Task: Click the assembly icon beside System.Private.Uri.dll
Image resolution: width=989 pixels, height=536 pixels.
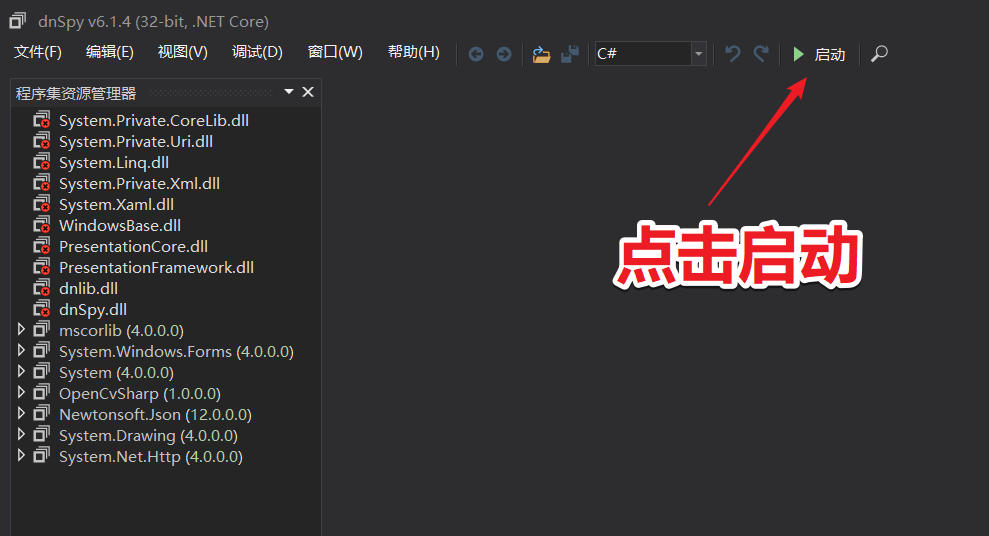Action: pos(42,141)
